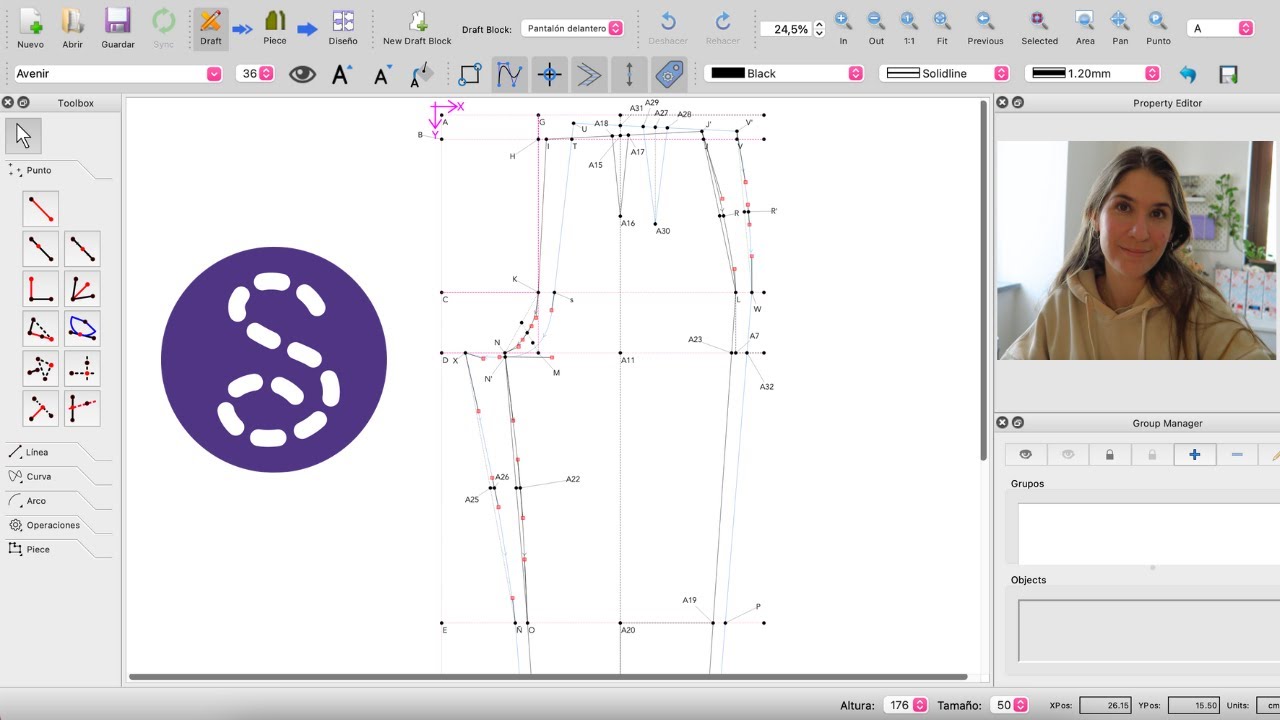Switch to Diseño layout mode
The height and width of the screenshot is (720, 1280).
click(x=343, y=28)
